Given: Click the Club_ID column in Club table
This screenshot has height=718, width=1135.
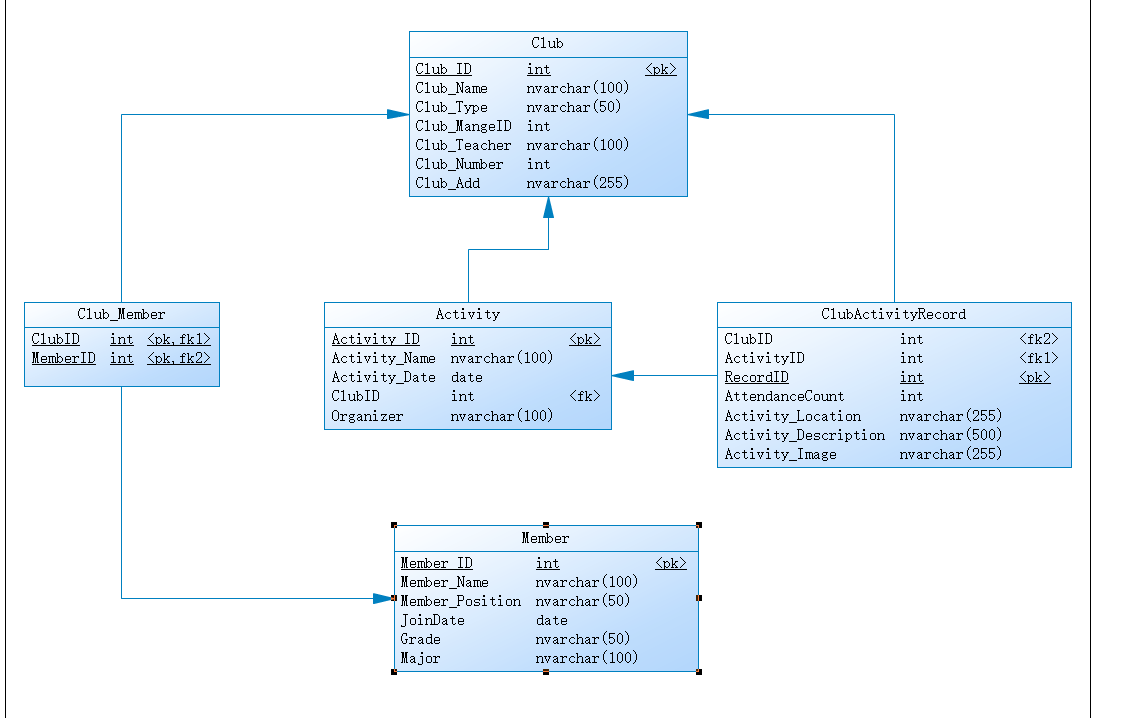Looking at the screenshot, I should [444, 69].
